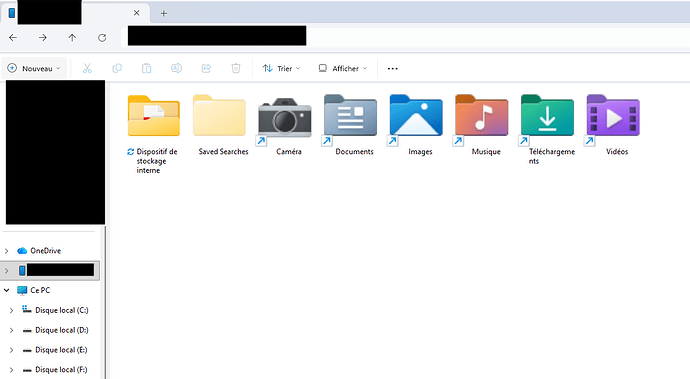Open a new tab with plus button
Image resolution: width=690 pixels, height=379 pixels.
pos(164,13)
